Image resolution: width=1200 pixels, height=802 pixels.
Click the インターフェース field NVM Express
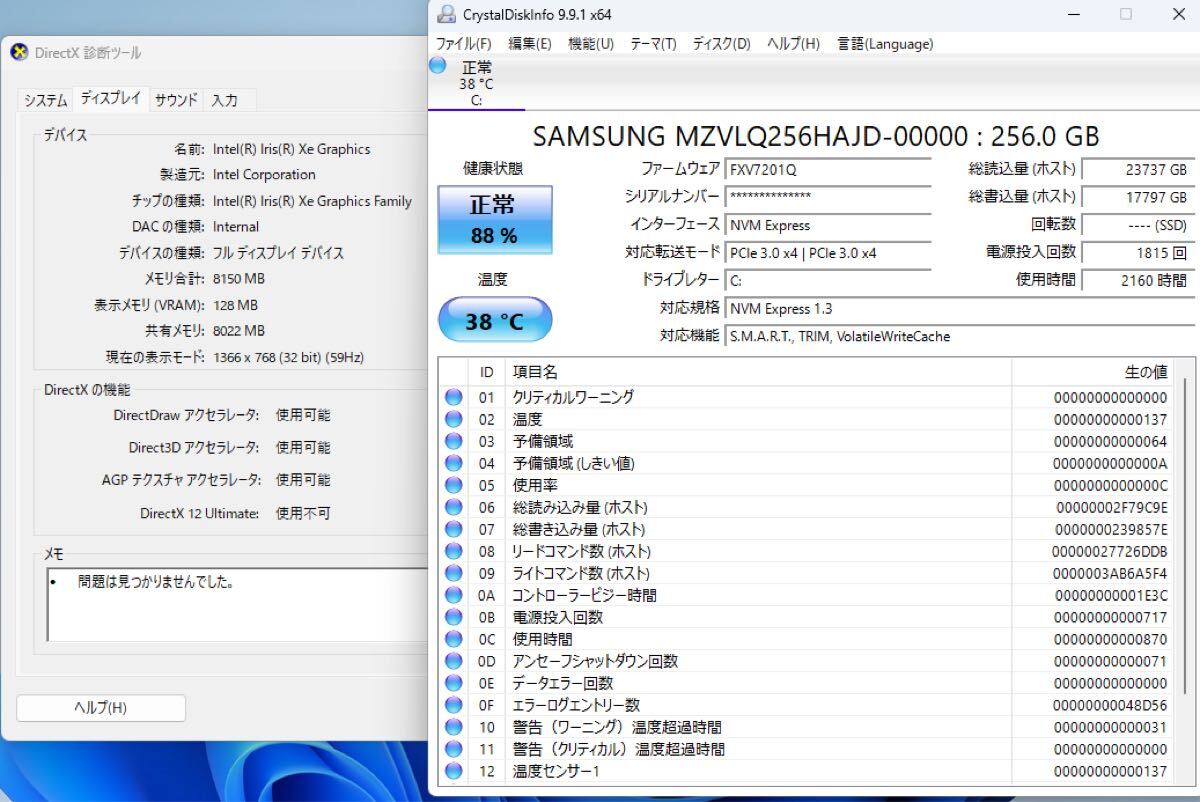828,225
